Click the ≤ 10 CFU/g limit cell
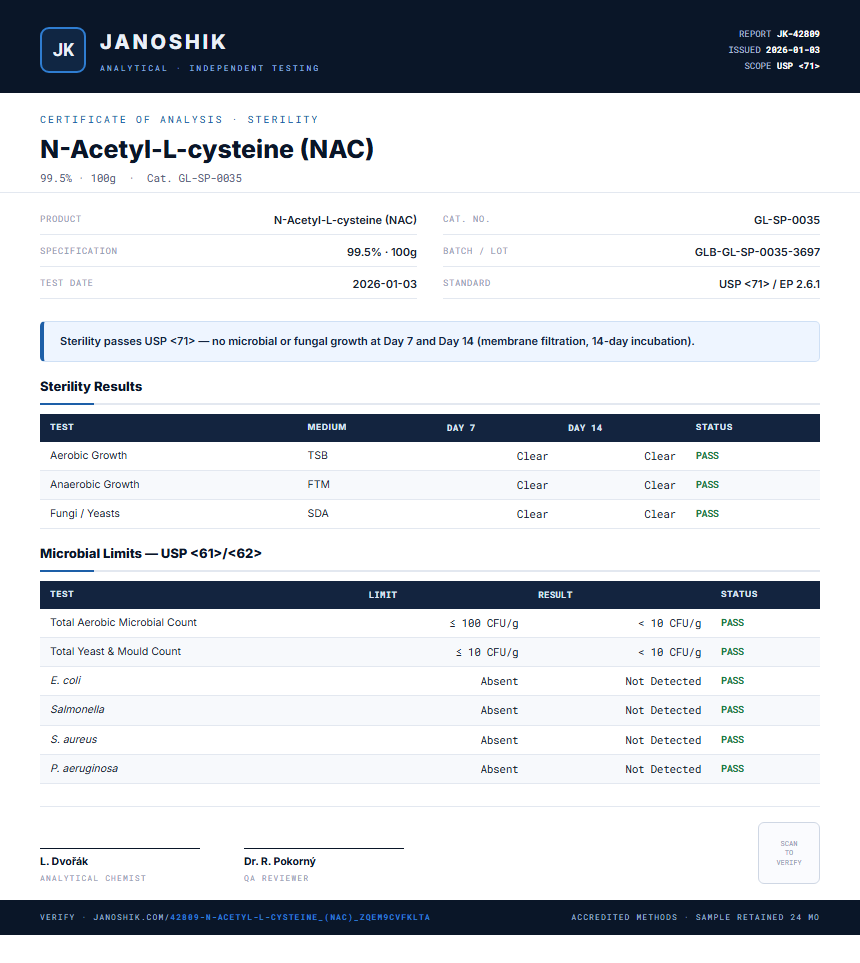The image size is (860, 963). [x=487, y=652]
